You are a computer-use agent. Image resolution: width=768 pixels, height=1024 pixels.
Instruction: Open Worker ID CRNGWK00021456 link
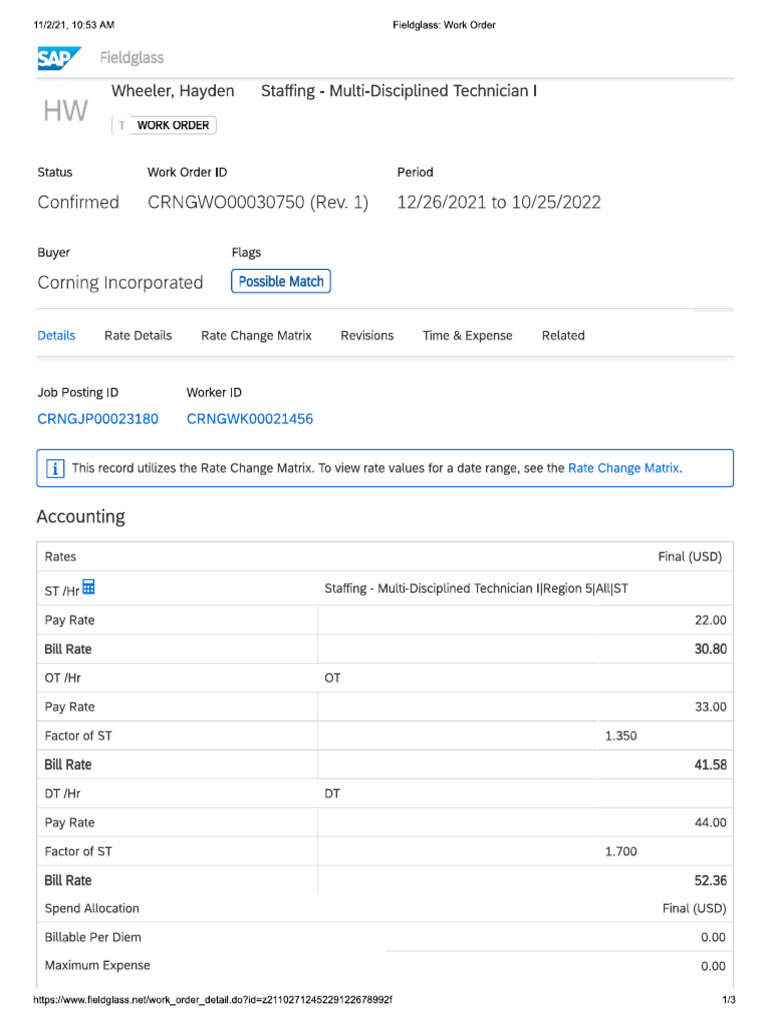pos(250,419)
